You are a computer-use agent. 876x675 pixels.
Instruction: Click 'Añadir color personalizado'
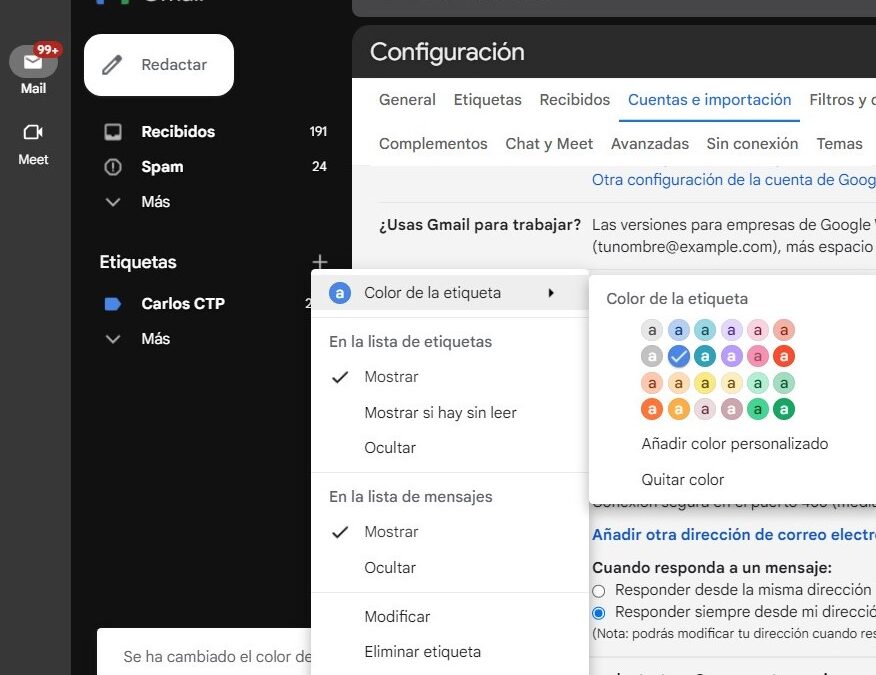[734, 444]
